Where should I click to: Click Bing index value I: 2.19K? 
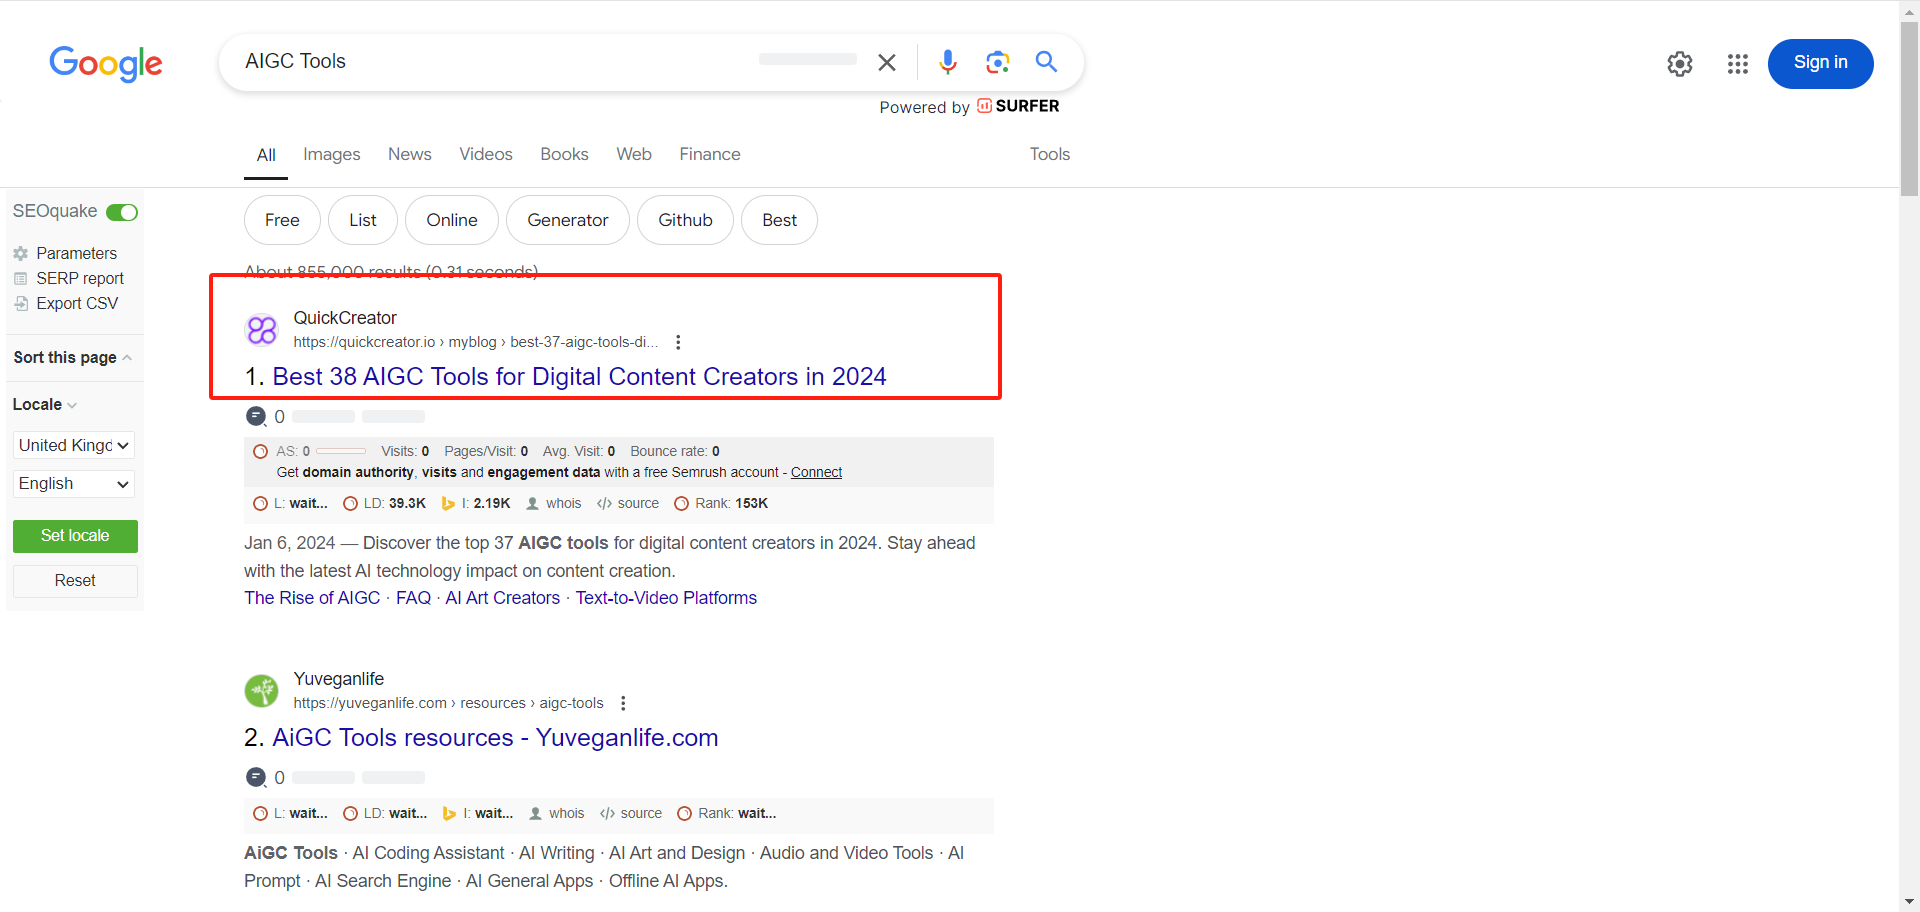pos(477,504)
